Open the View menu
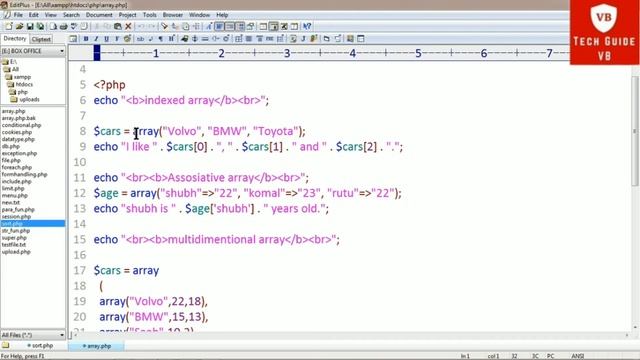Screen dimensions: 640x360 click(x=51, y=15)
